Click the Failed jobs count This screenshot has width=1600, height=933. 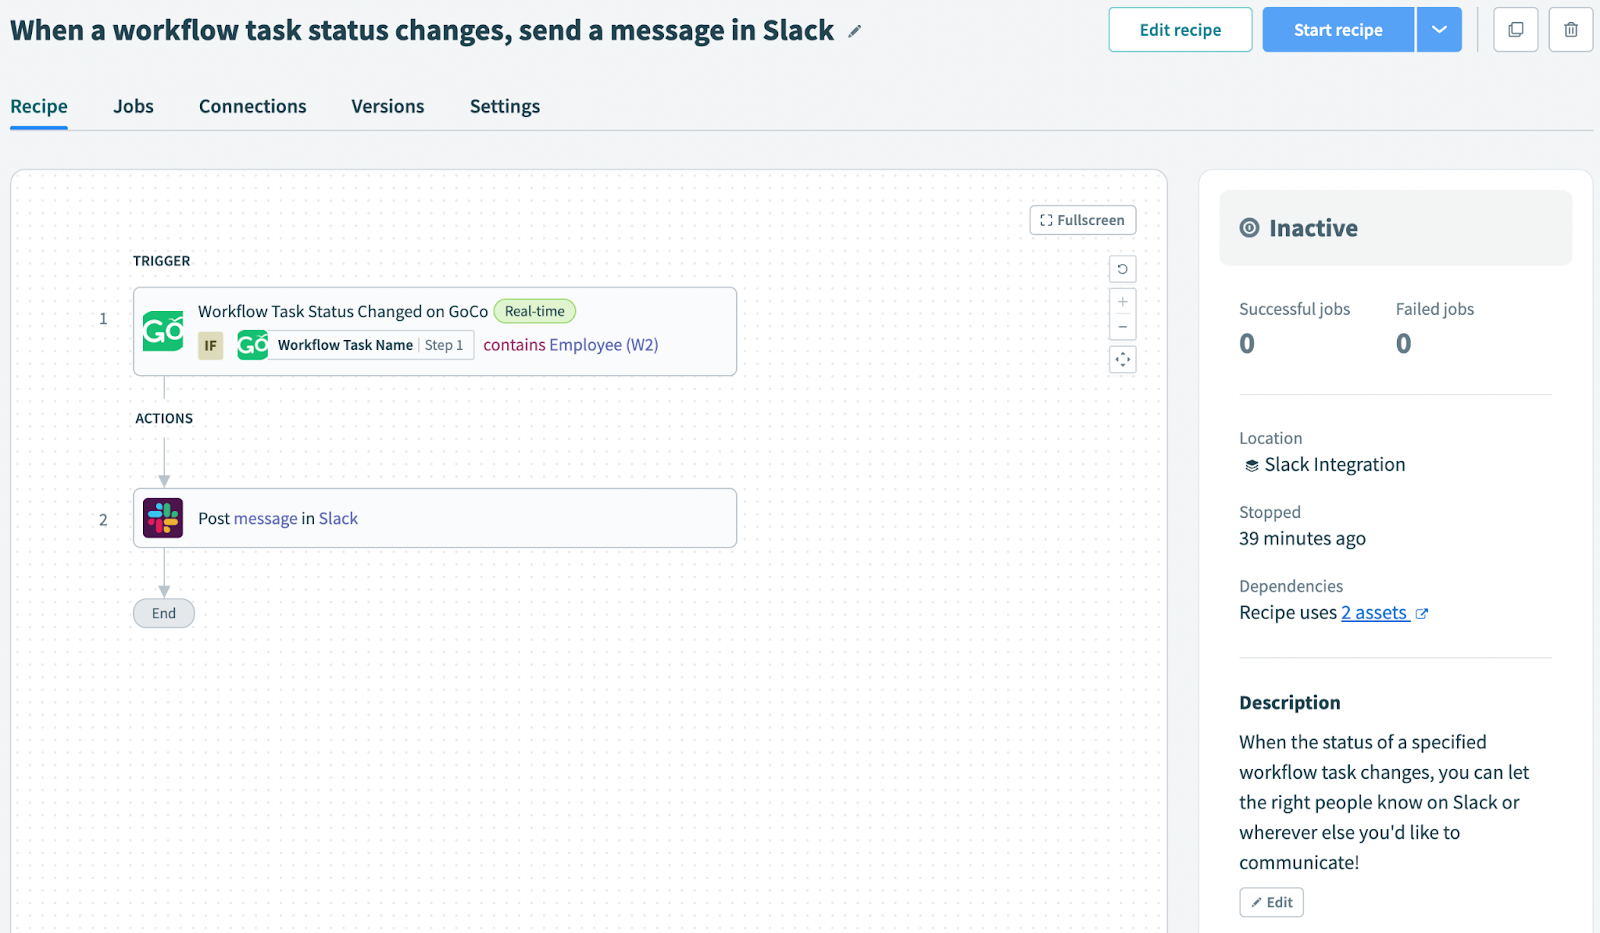(x=1404, y=344)
